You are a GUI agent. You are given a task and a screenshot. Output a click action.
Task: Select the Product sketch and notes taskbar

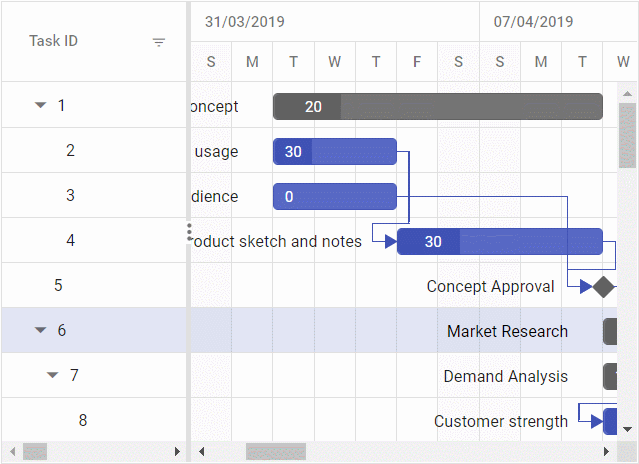tap(500, 241)
